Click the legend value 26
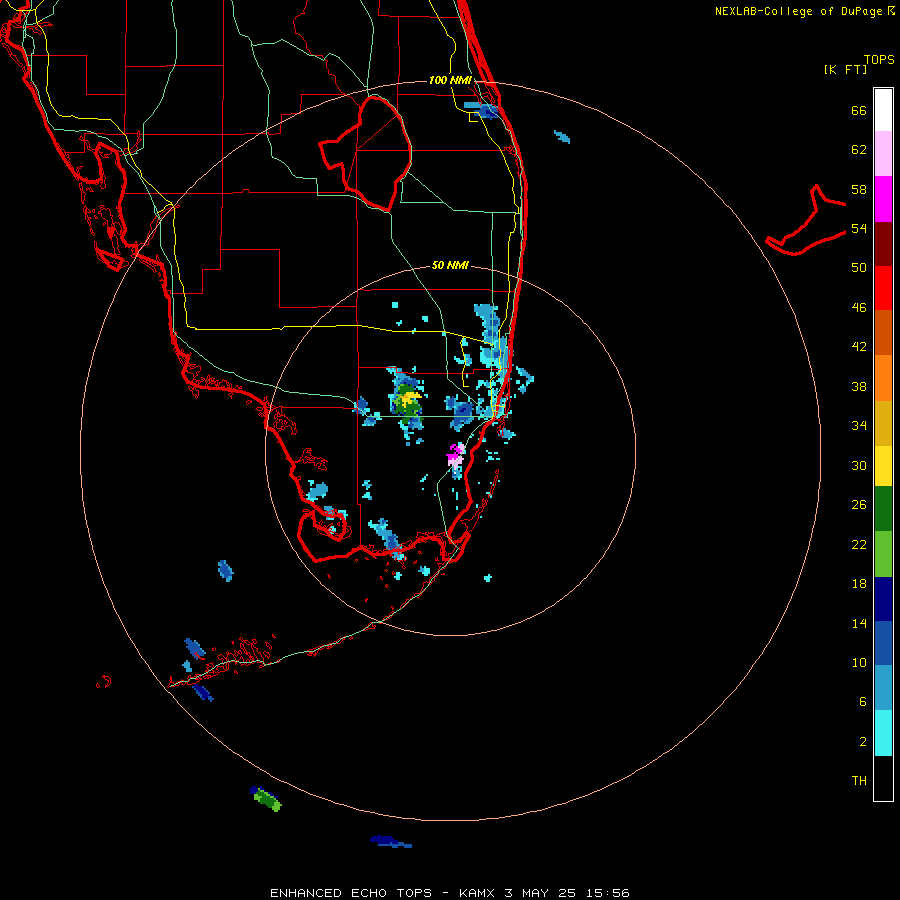Image resolution: width=900 pixels, height=900 pixels. pyautogui.click(x=859, y=505)
